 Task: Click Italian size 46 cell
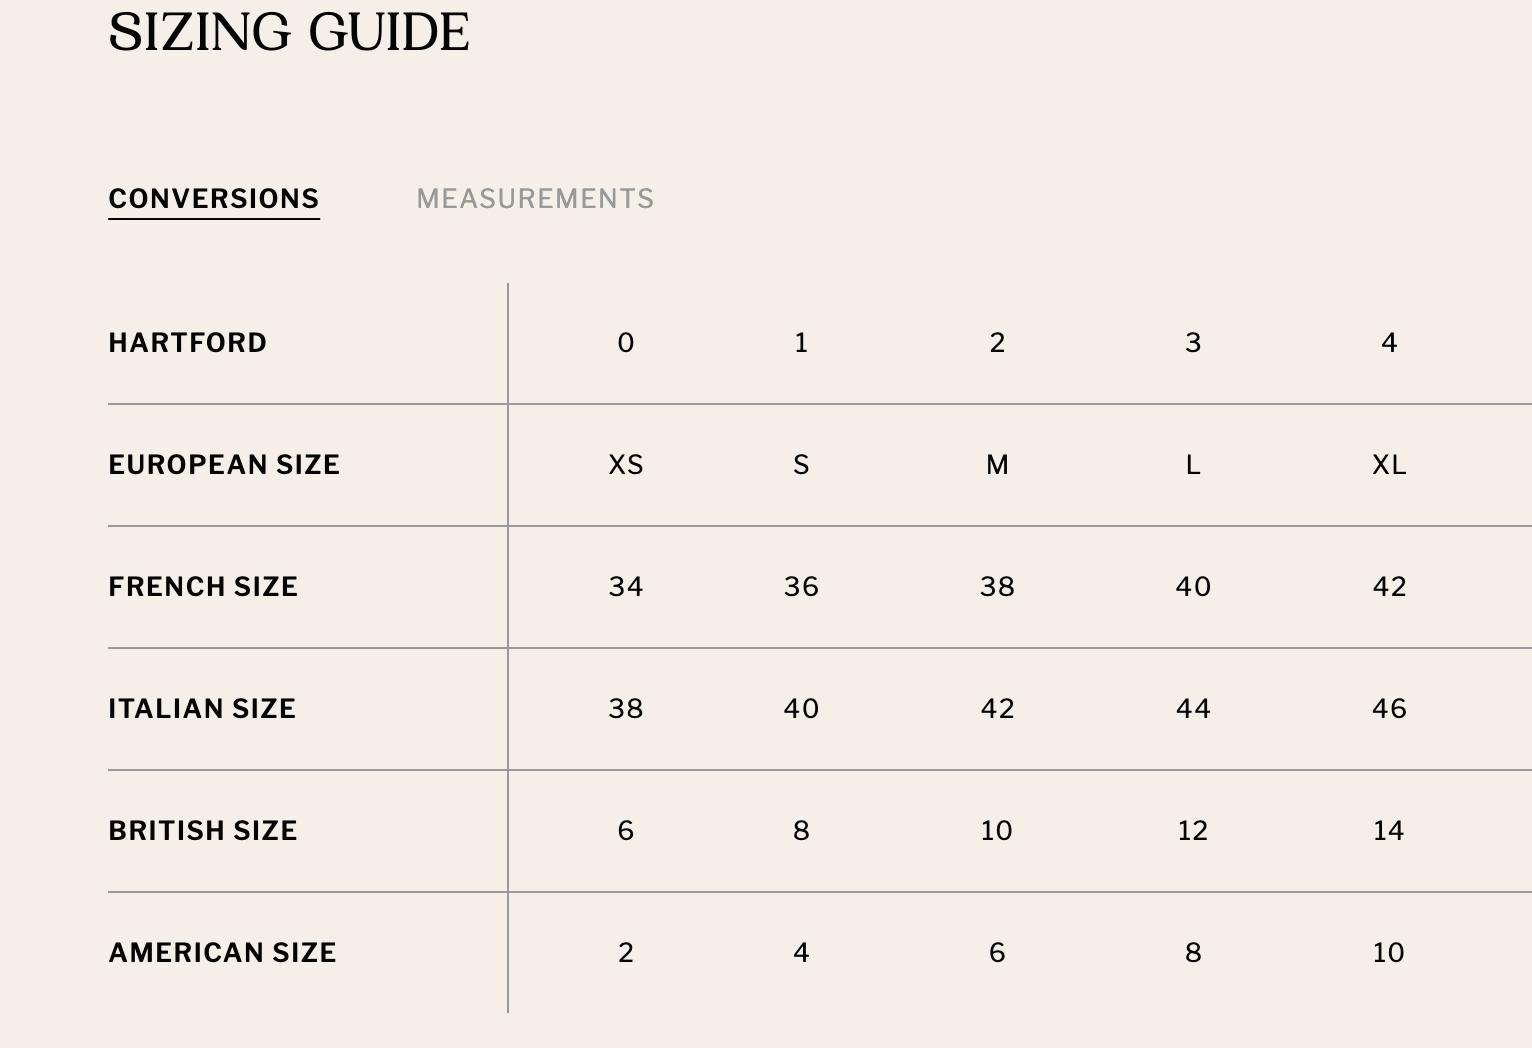1389,709
